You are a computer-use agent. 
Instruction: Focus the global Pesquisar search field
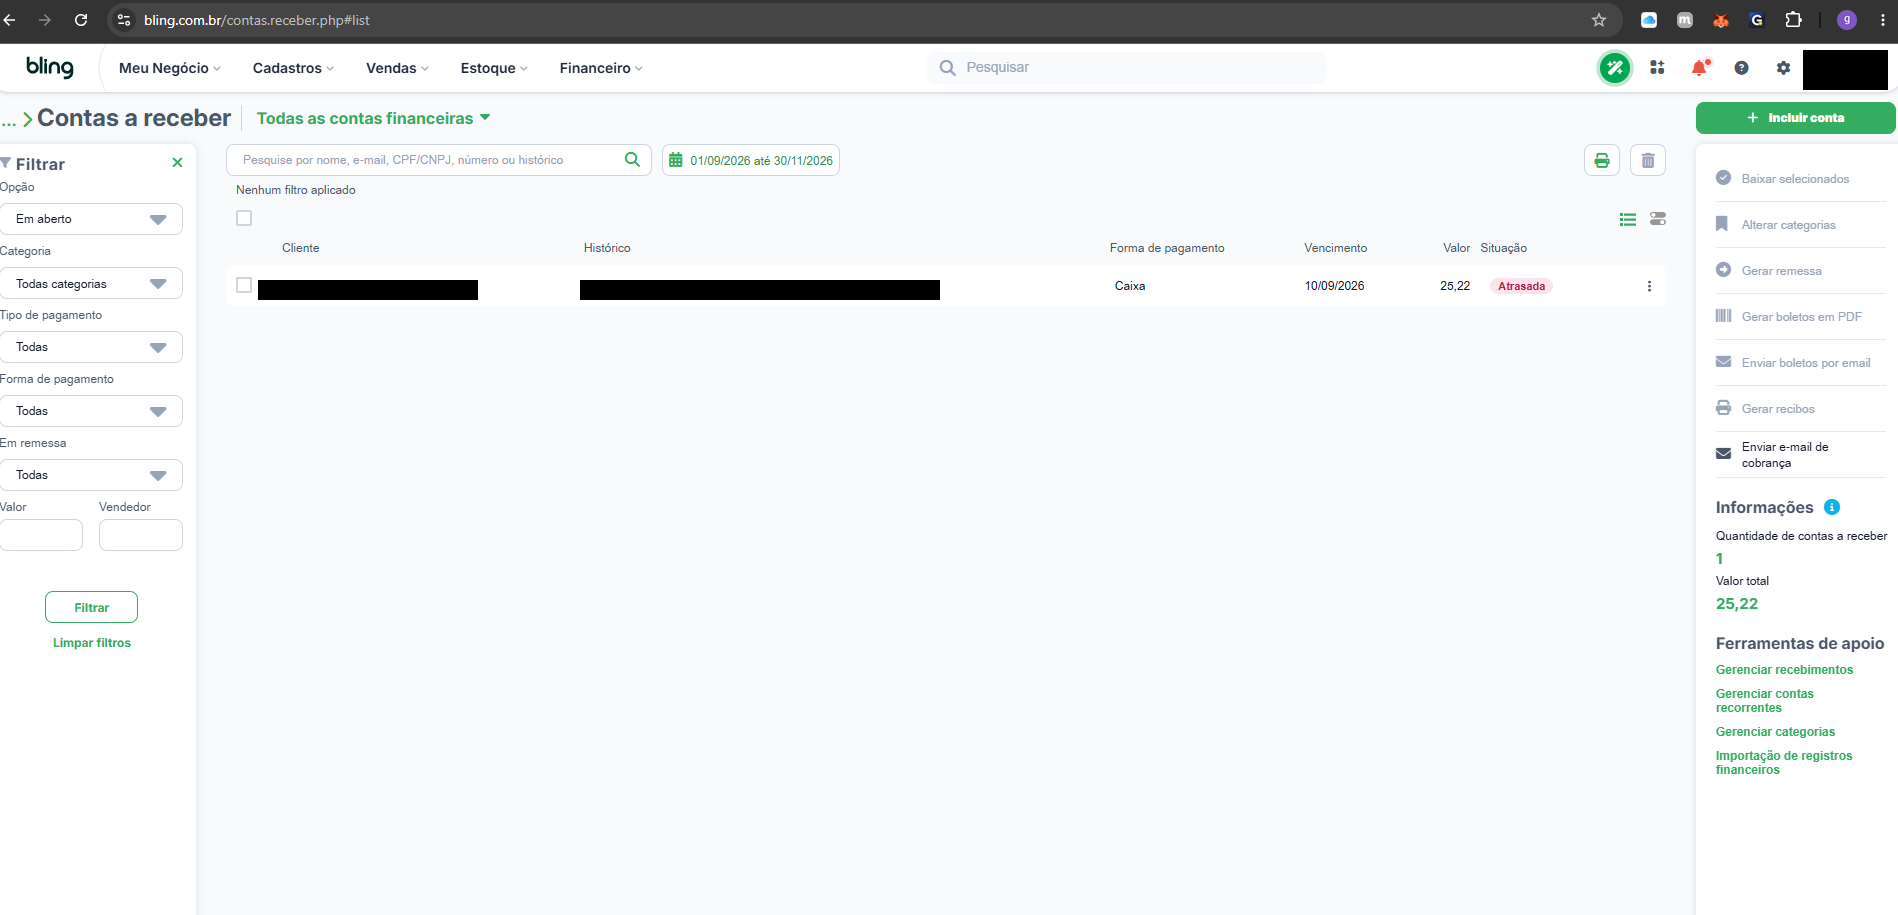(1127, 68)
